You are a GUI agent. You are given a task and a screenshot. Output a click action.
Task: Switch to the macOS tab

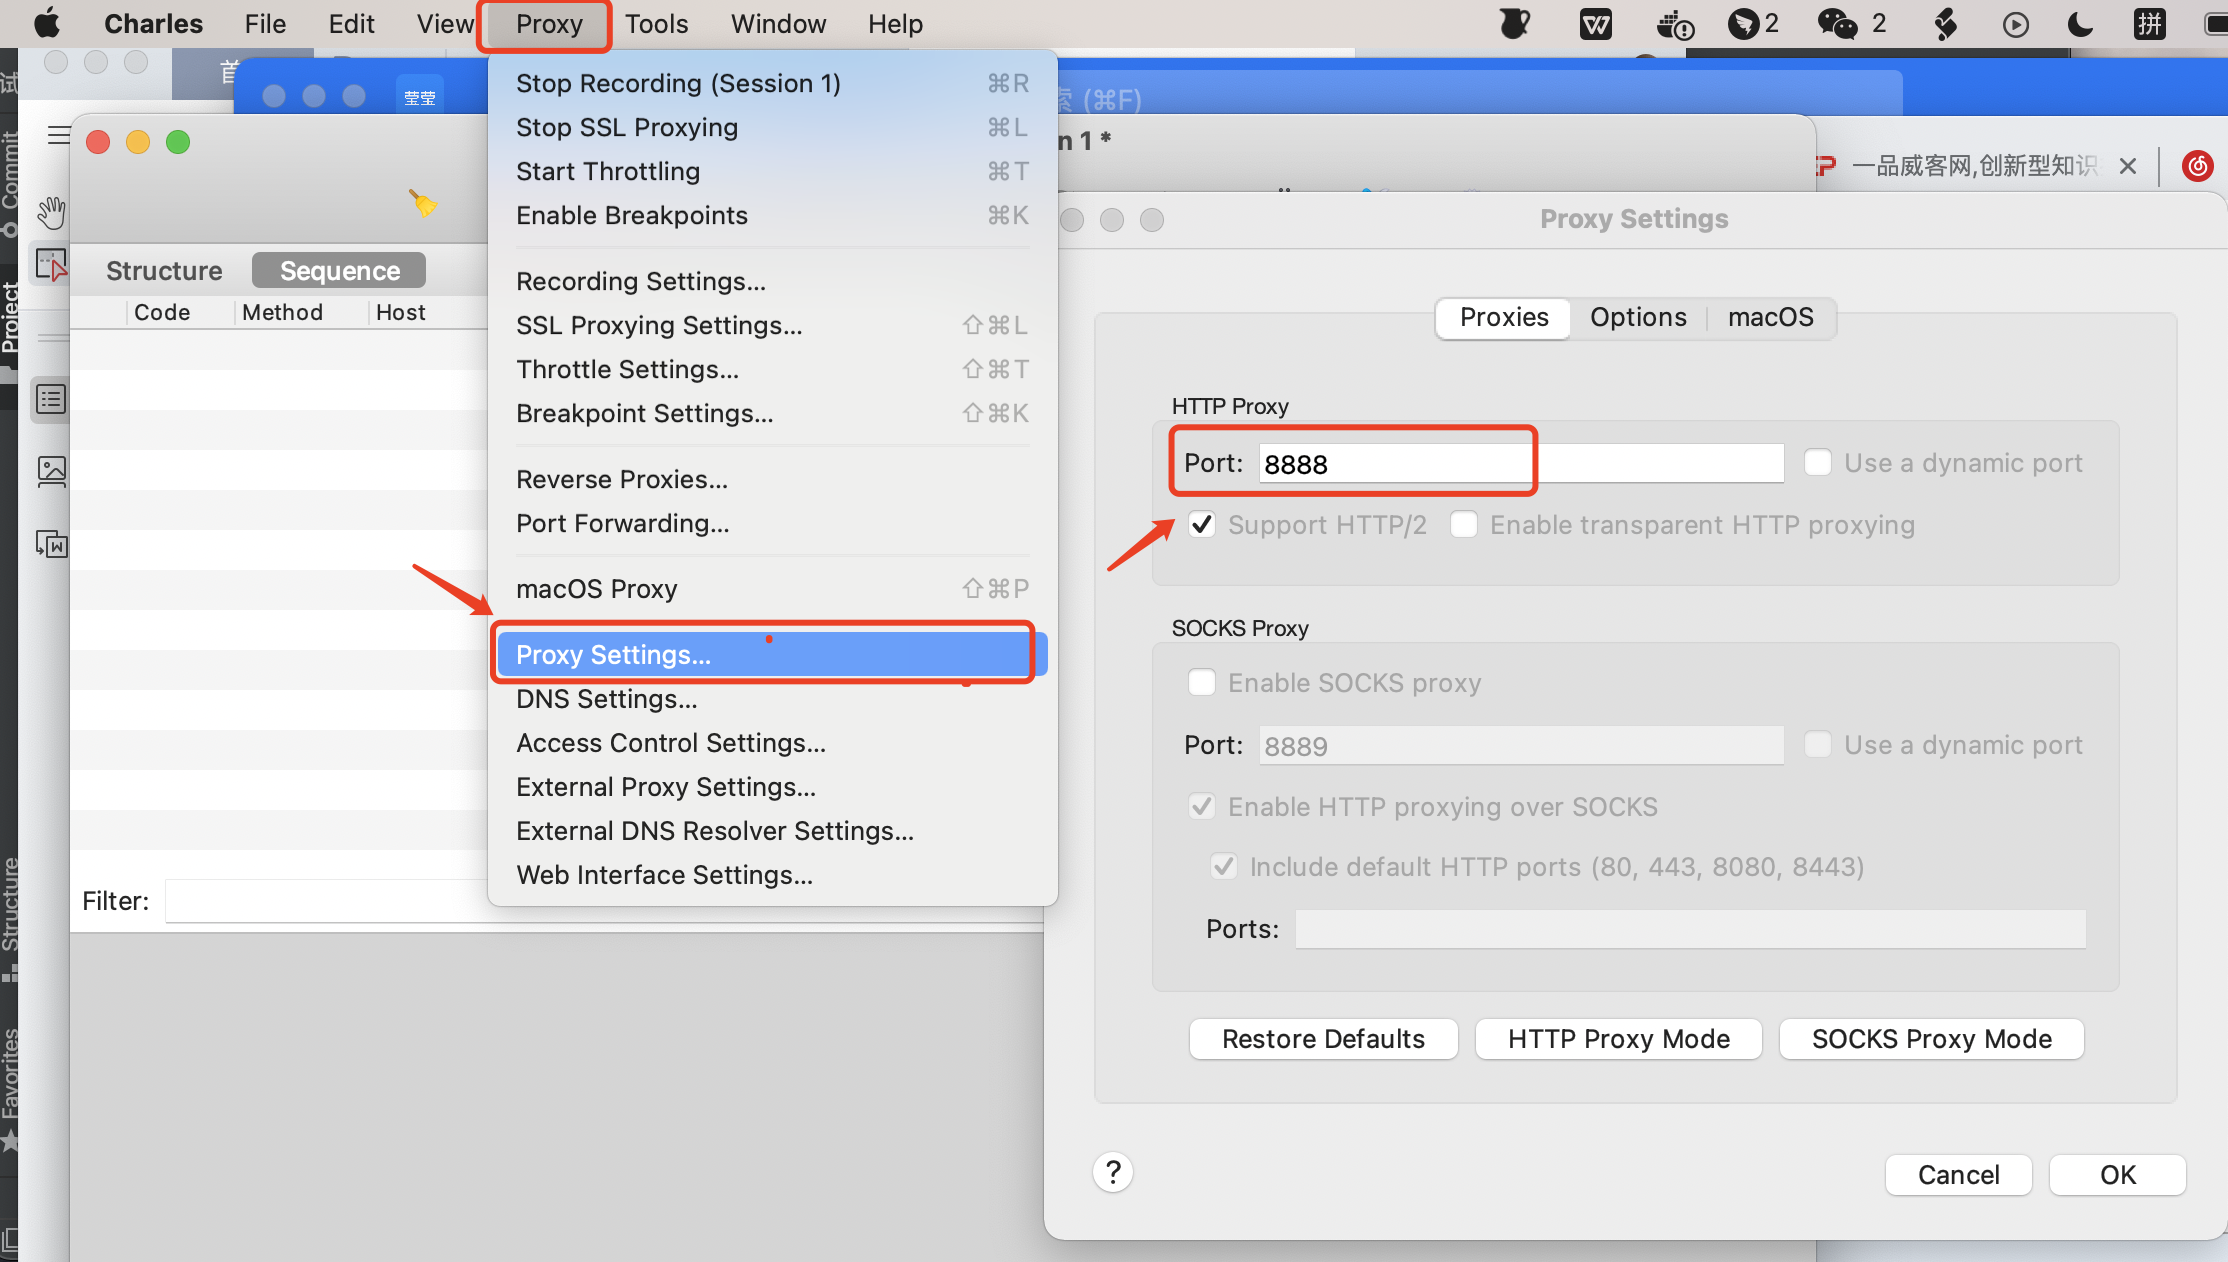1771,317
